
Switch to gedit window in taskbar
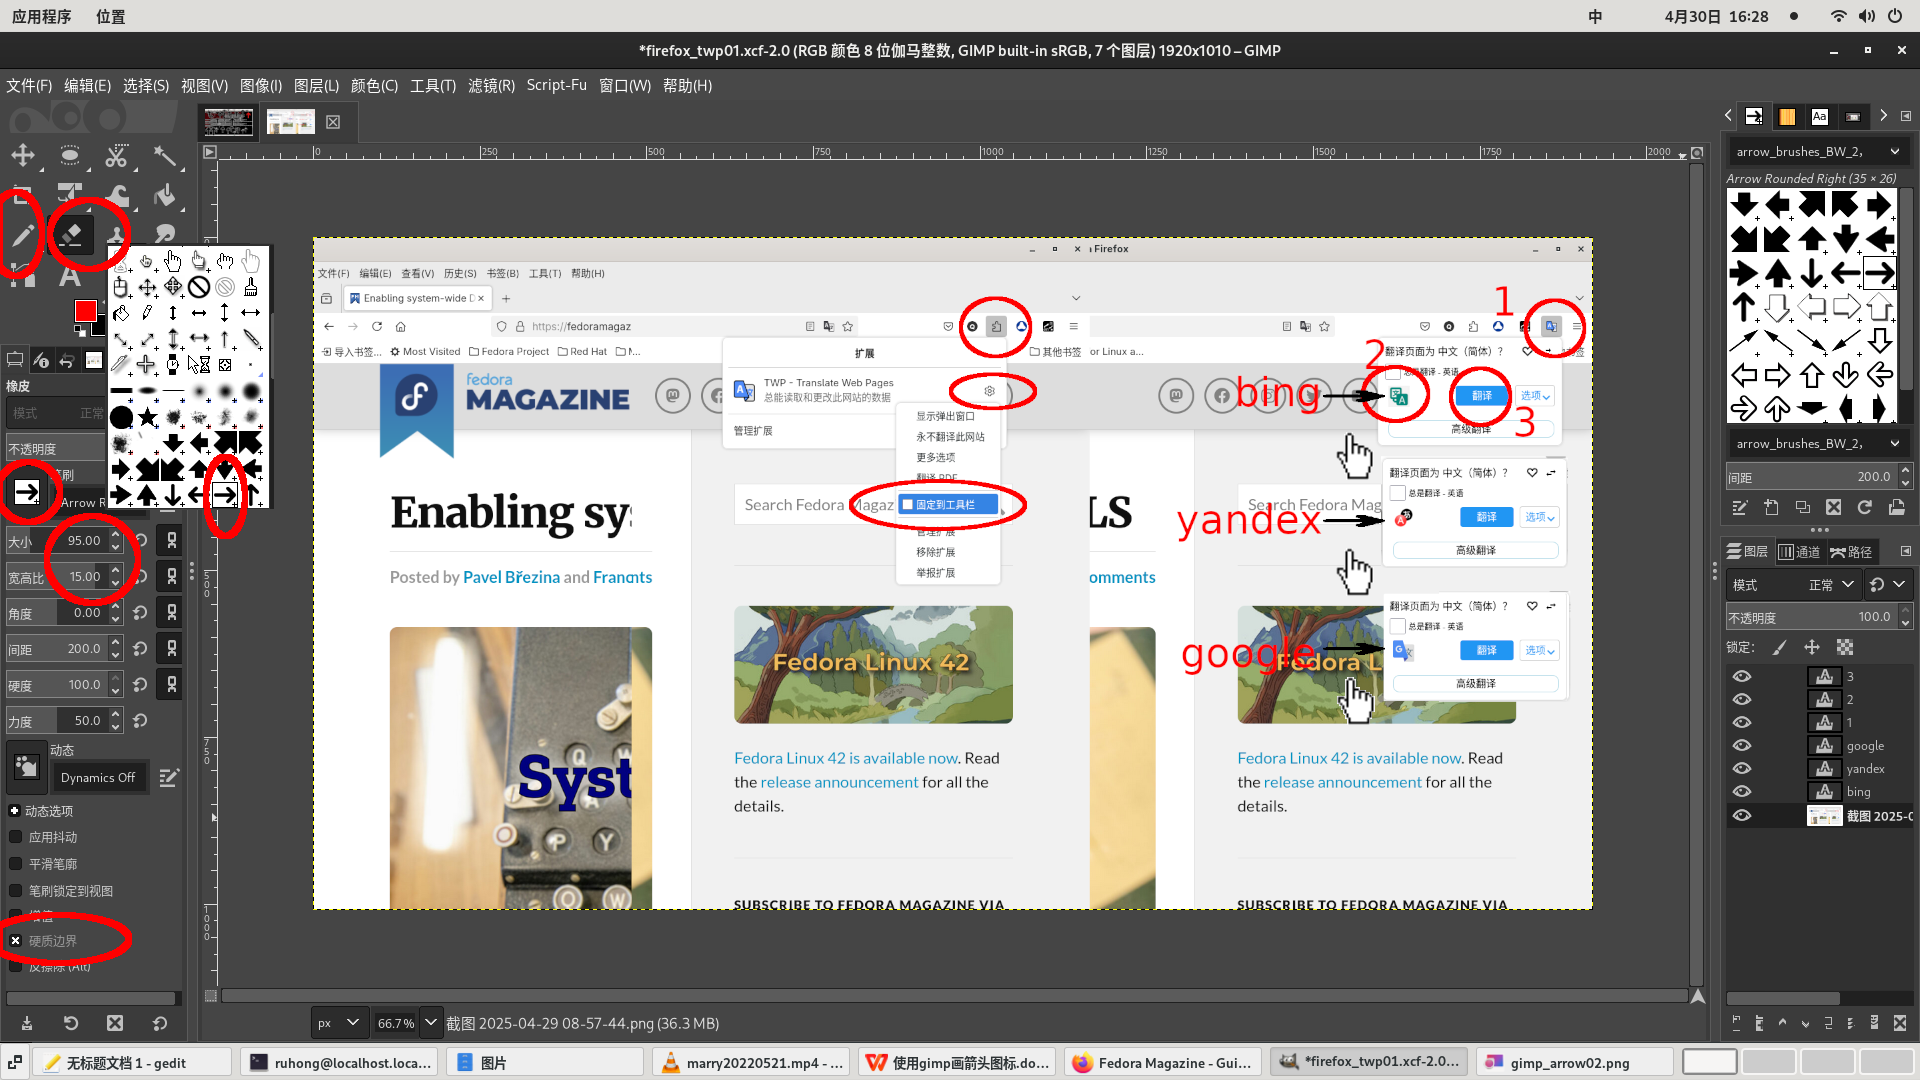(132, 1062)
